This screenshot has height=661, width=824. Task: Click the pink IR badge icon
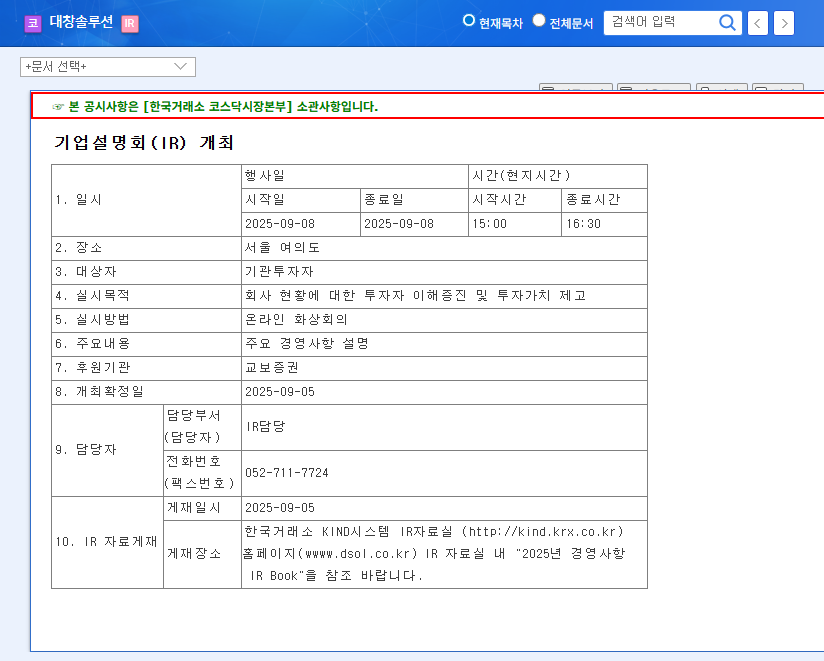(x=130, y=24)
